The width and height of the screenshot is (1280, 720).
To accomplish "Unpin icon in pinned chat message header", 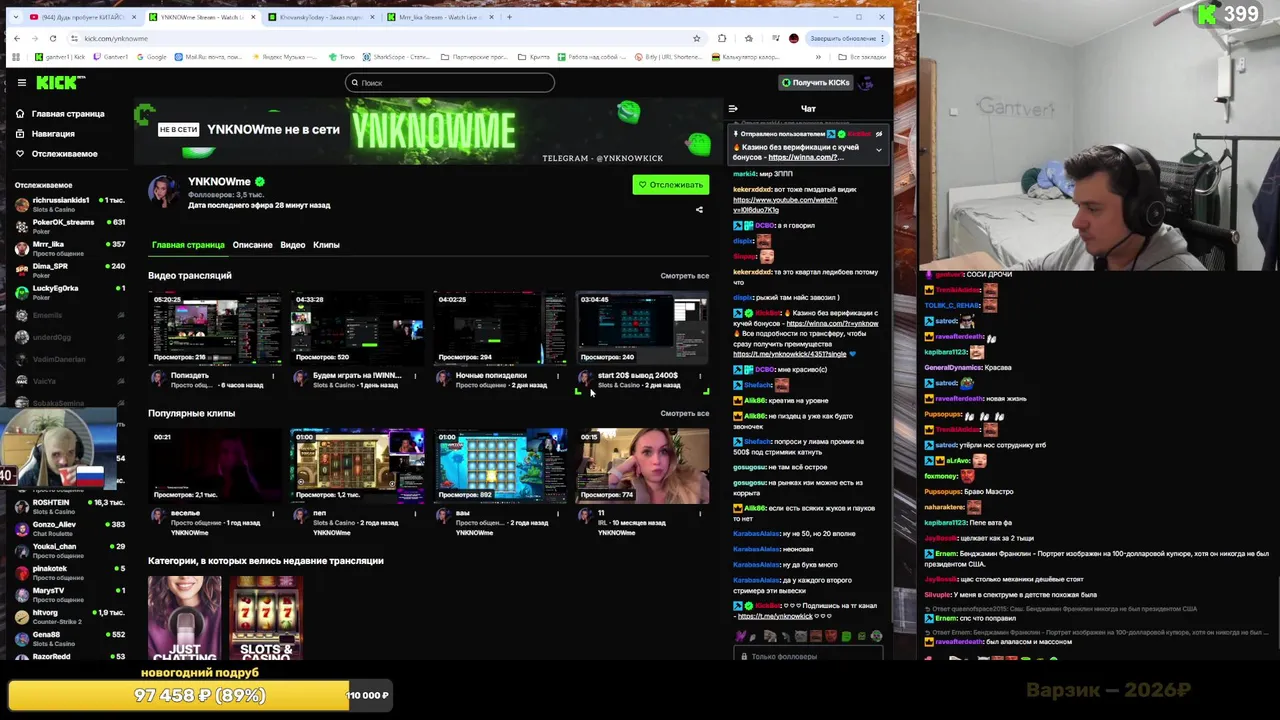I will pyautogui.click(x=879, y=134).
